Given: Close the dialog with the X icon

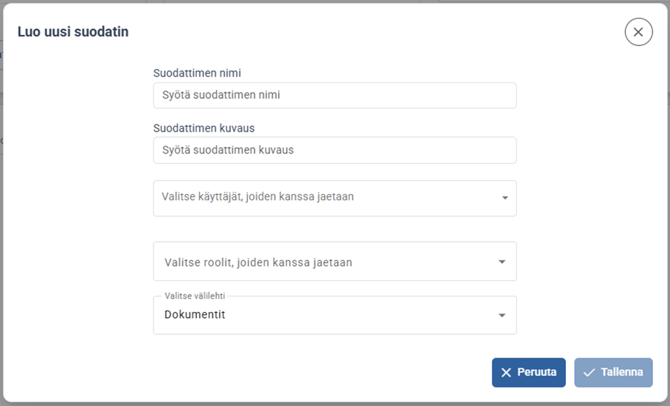Looking at the screenshot, I should click(x=638, y=32).
